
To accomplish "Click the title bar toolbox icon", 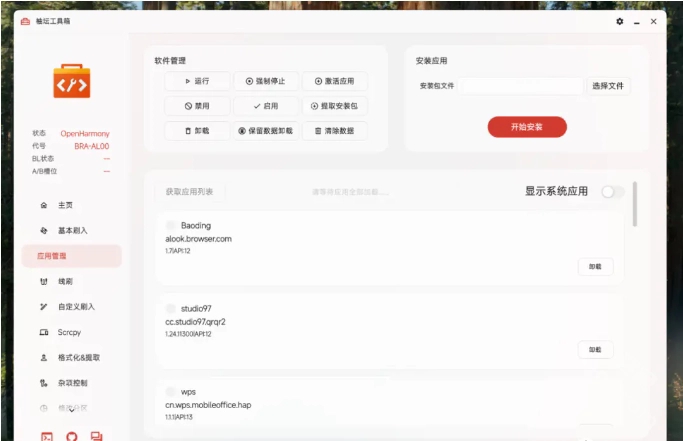I will tap(25, 21).
